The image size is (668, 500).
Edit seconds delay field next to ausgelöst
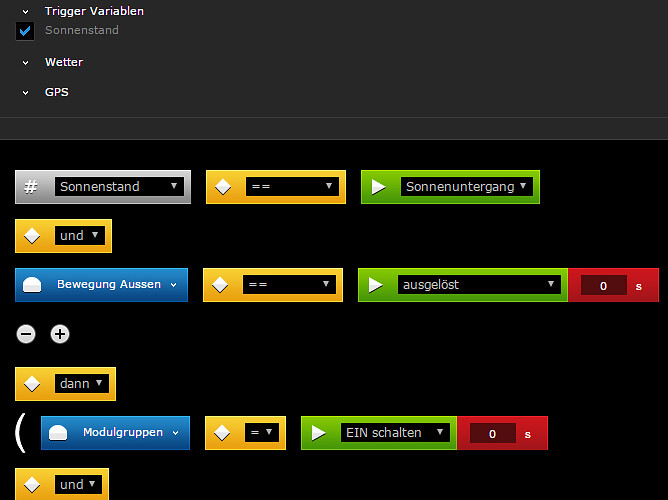point(604,285)
